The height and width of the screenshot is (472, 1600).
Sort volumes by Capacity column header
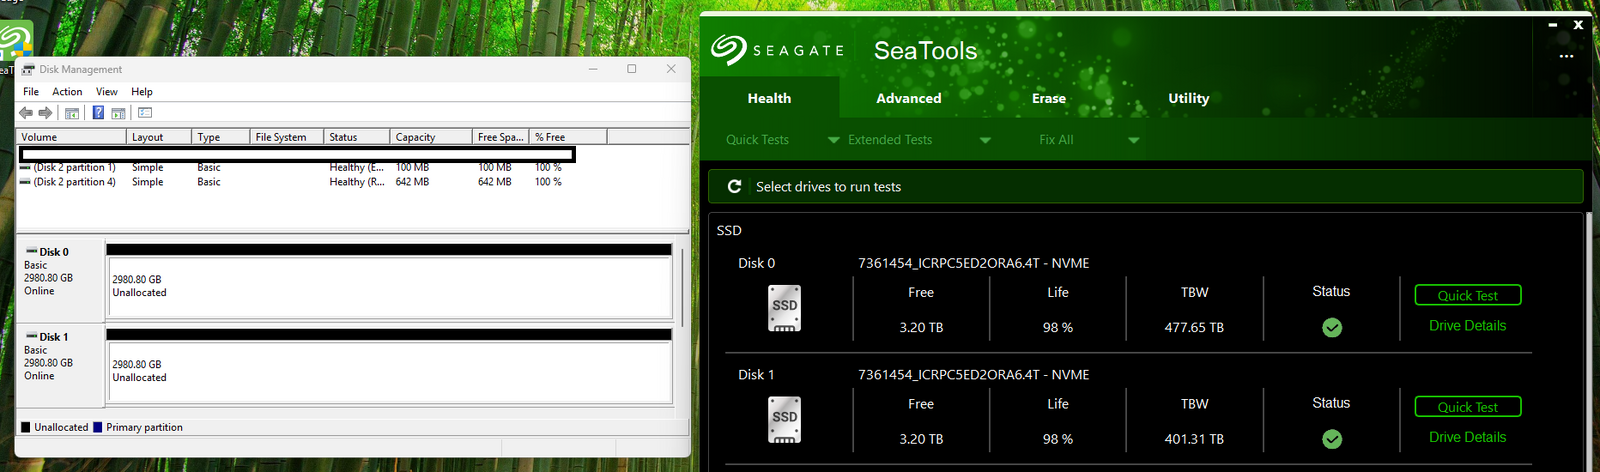(429, 137)
